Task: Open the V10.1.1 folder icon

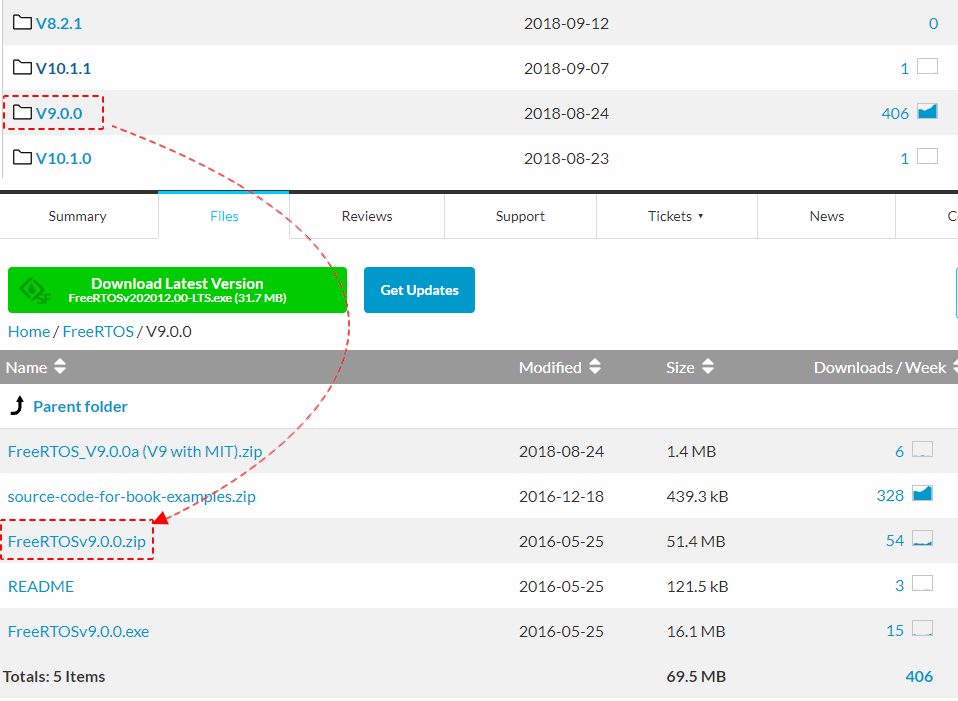Action: pos(23,67)
